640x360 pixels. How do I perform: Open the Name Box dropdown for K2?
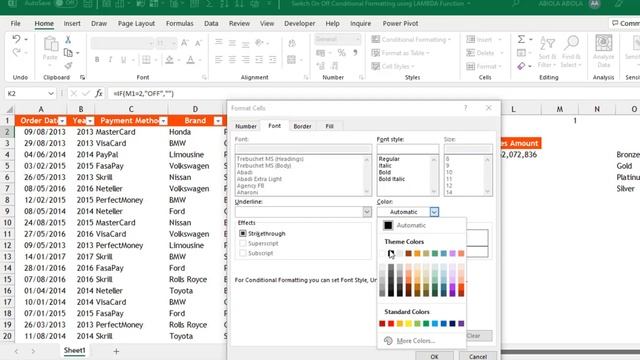[x=51, y=93]
